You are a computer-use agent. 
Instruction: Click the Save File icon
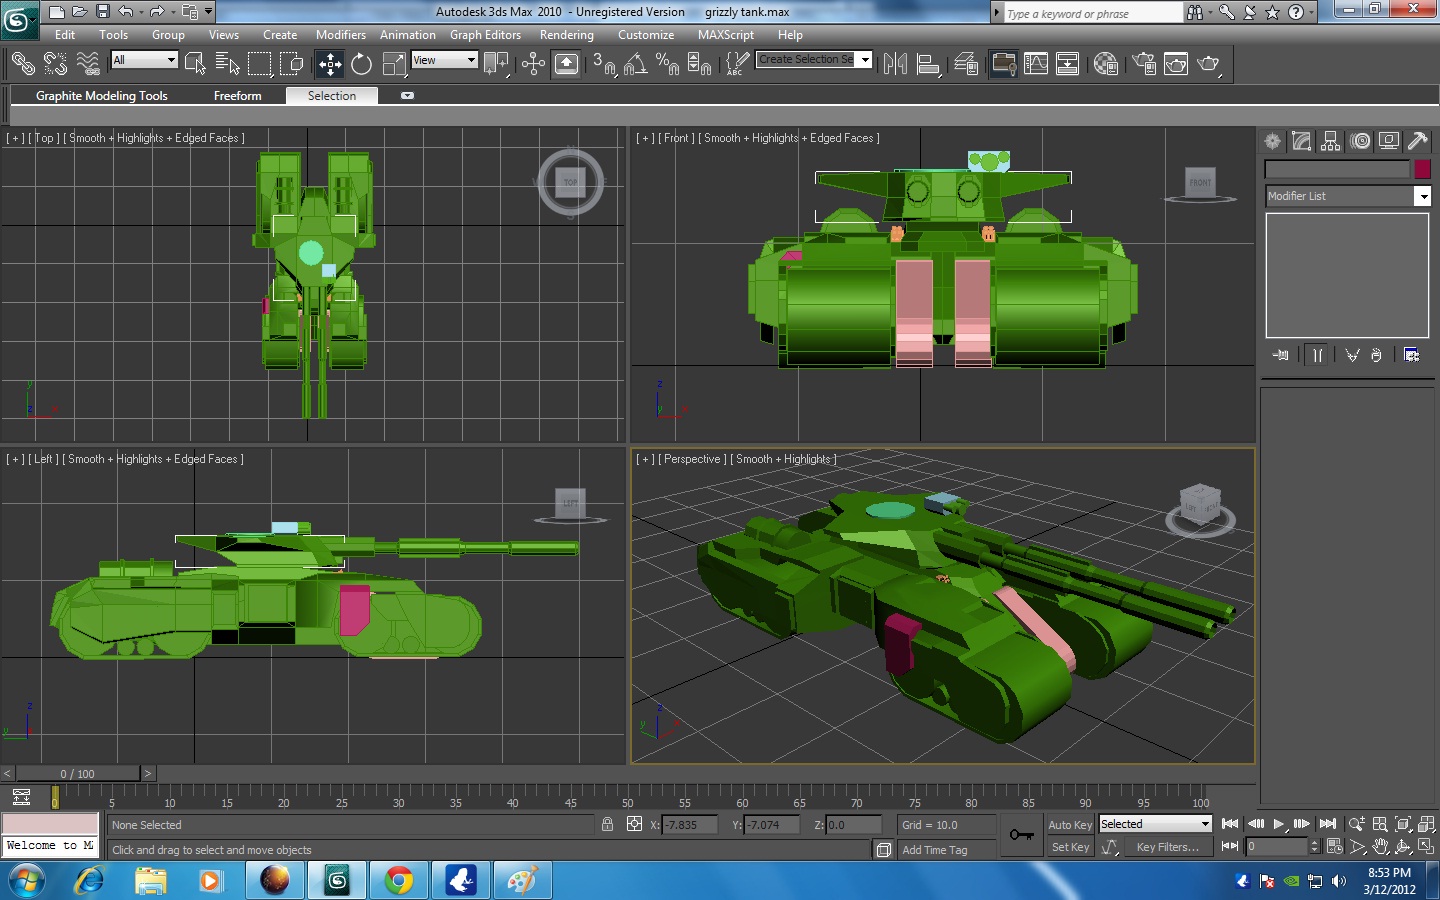[102, 12]
